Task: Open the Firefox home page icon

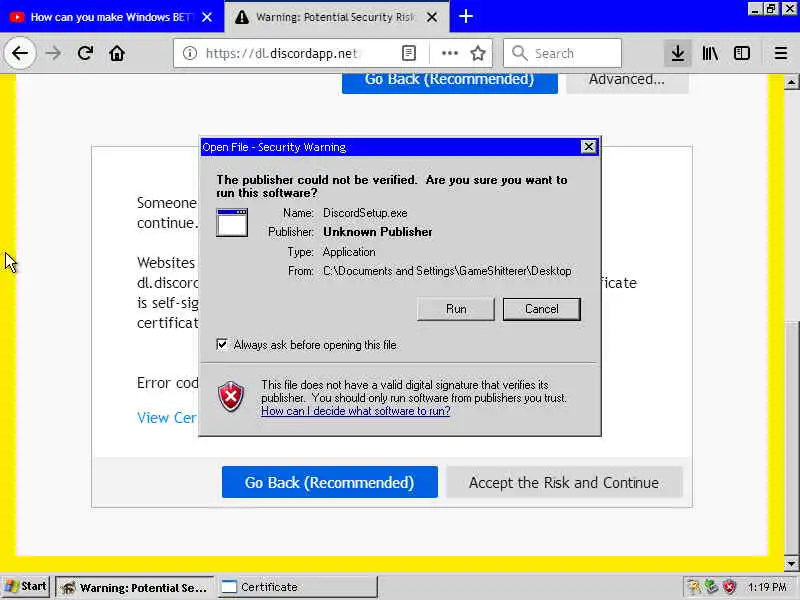Action: 117,53
